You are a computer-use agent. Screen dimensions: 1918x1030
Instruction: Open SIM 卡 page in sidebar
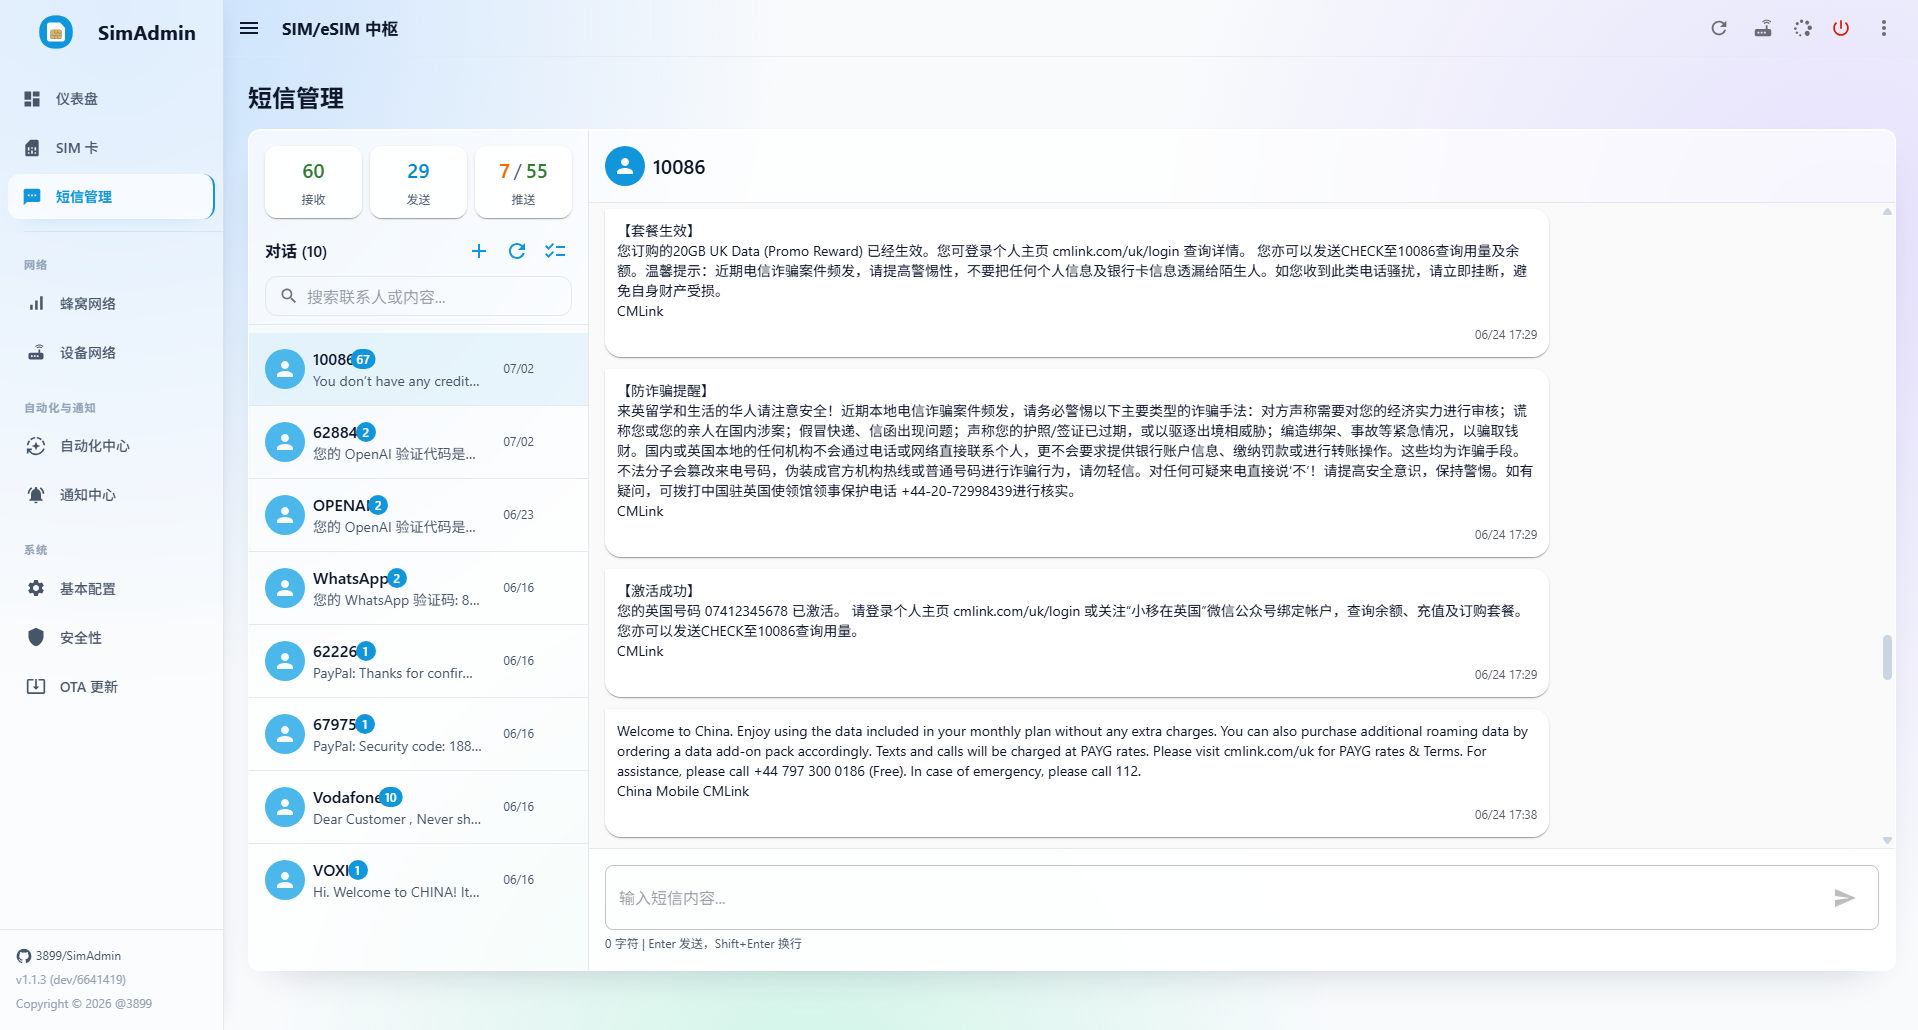111,148
